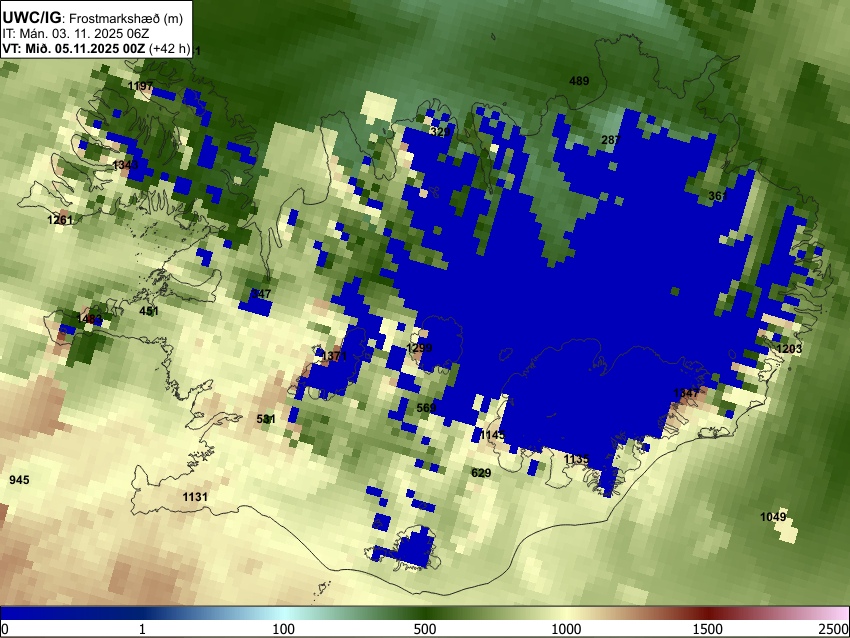Click the map value 629
This screenshot has width=850, height=638.
click(481, 473)
